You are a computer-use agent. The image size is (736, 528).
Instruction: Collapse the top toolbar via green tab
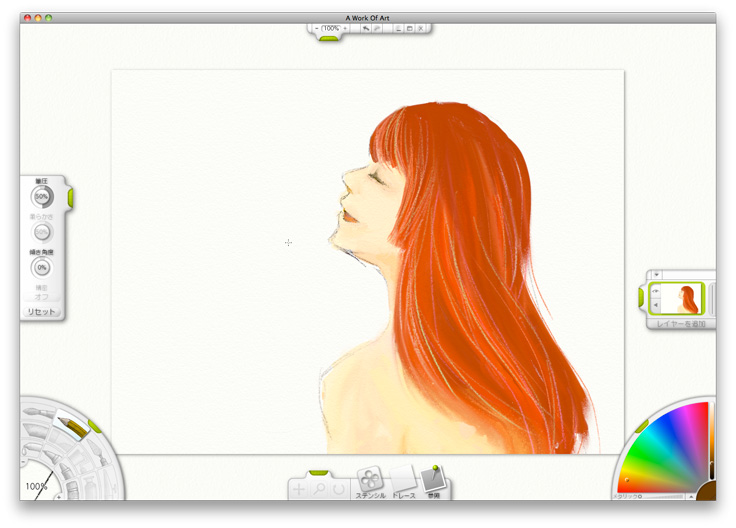click(x=328, y=39)
